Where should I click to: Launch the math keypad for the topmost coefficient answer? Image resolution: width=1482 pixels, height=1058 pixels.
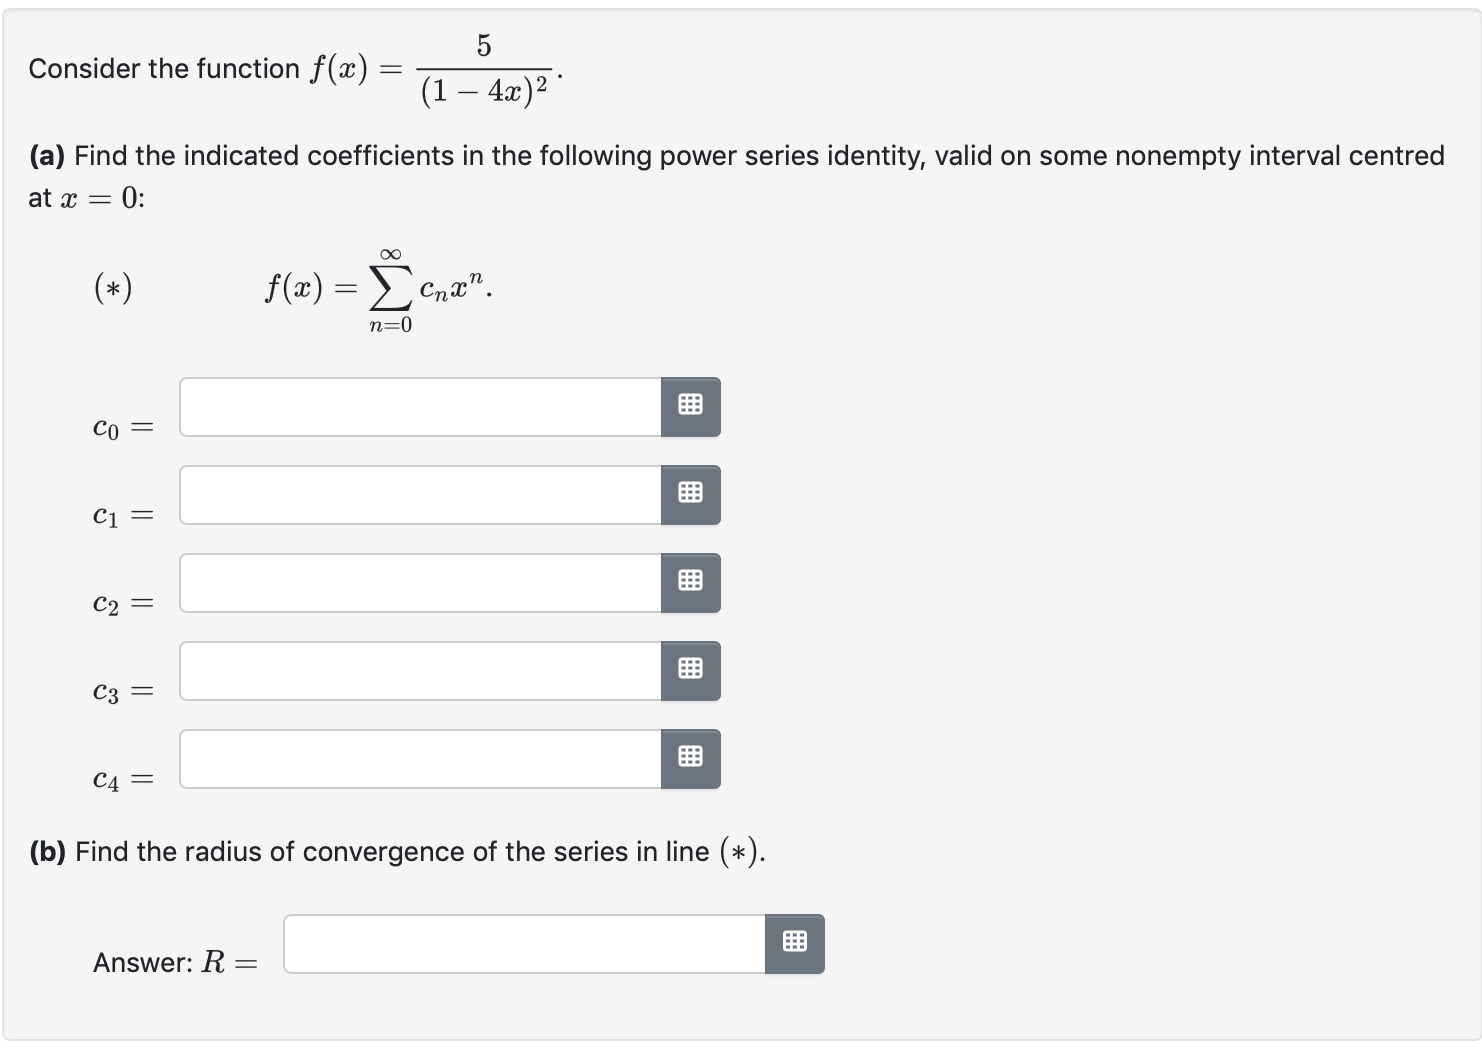coord(690,406)
